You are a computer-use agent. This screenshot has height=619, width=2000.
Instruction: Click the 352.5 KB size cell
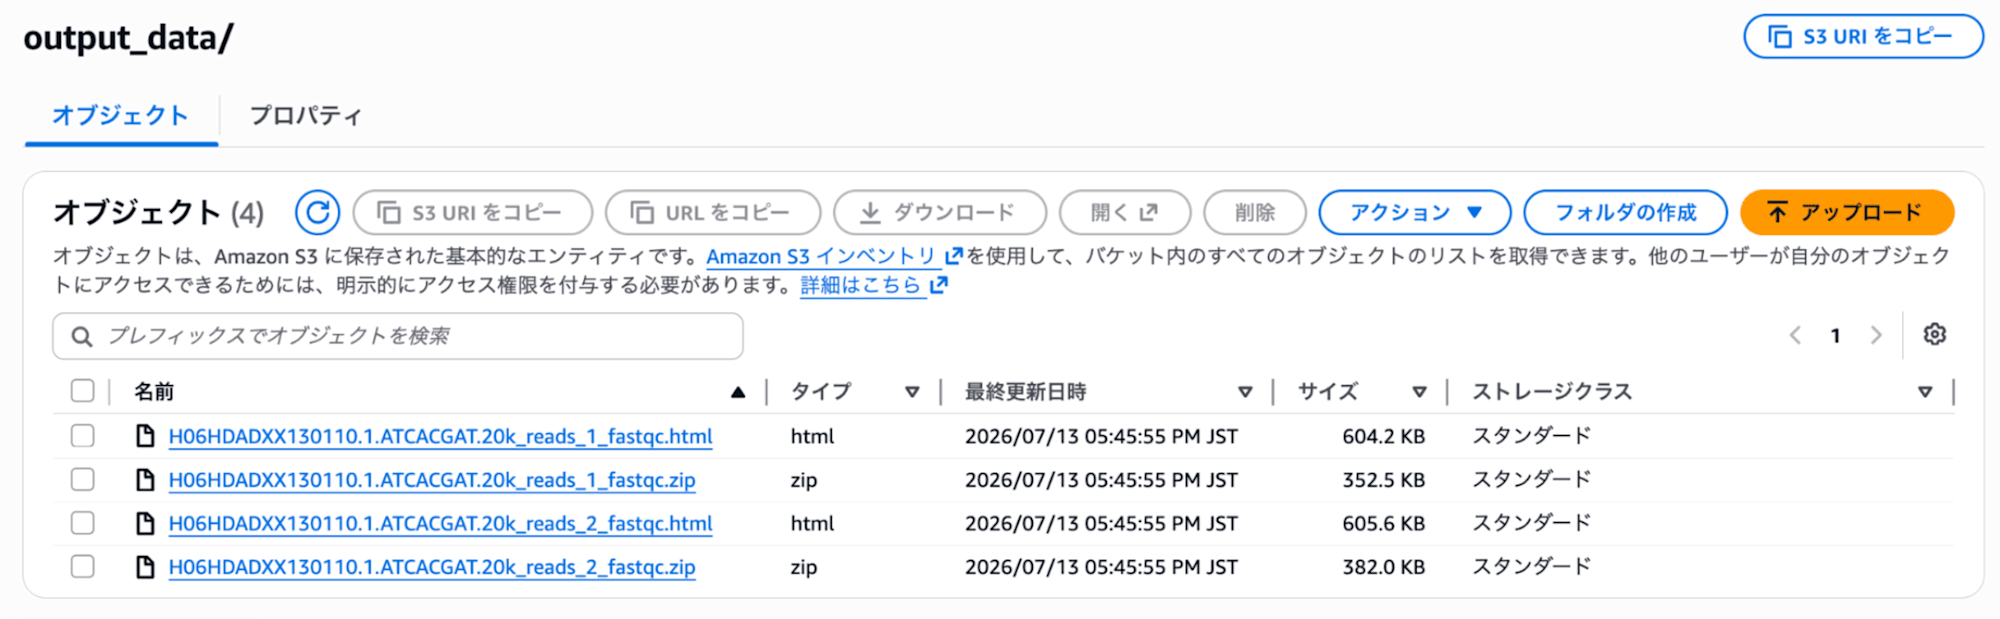coord(1383,480)
